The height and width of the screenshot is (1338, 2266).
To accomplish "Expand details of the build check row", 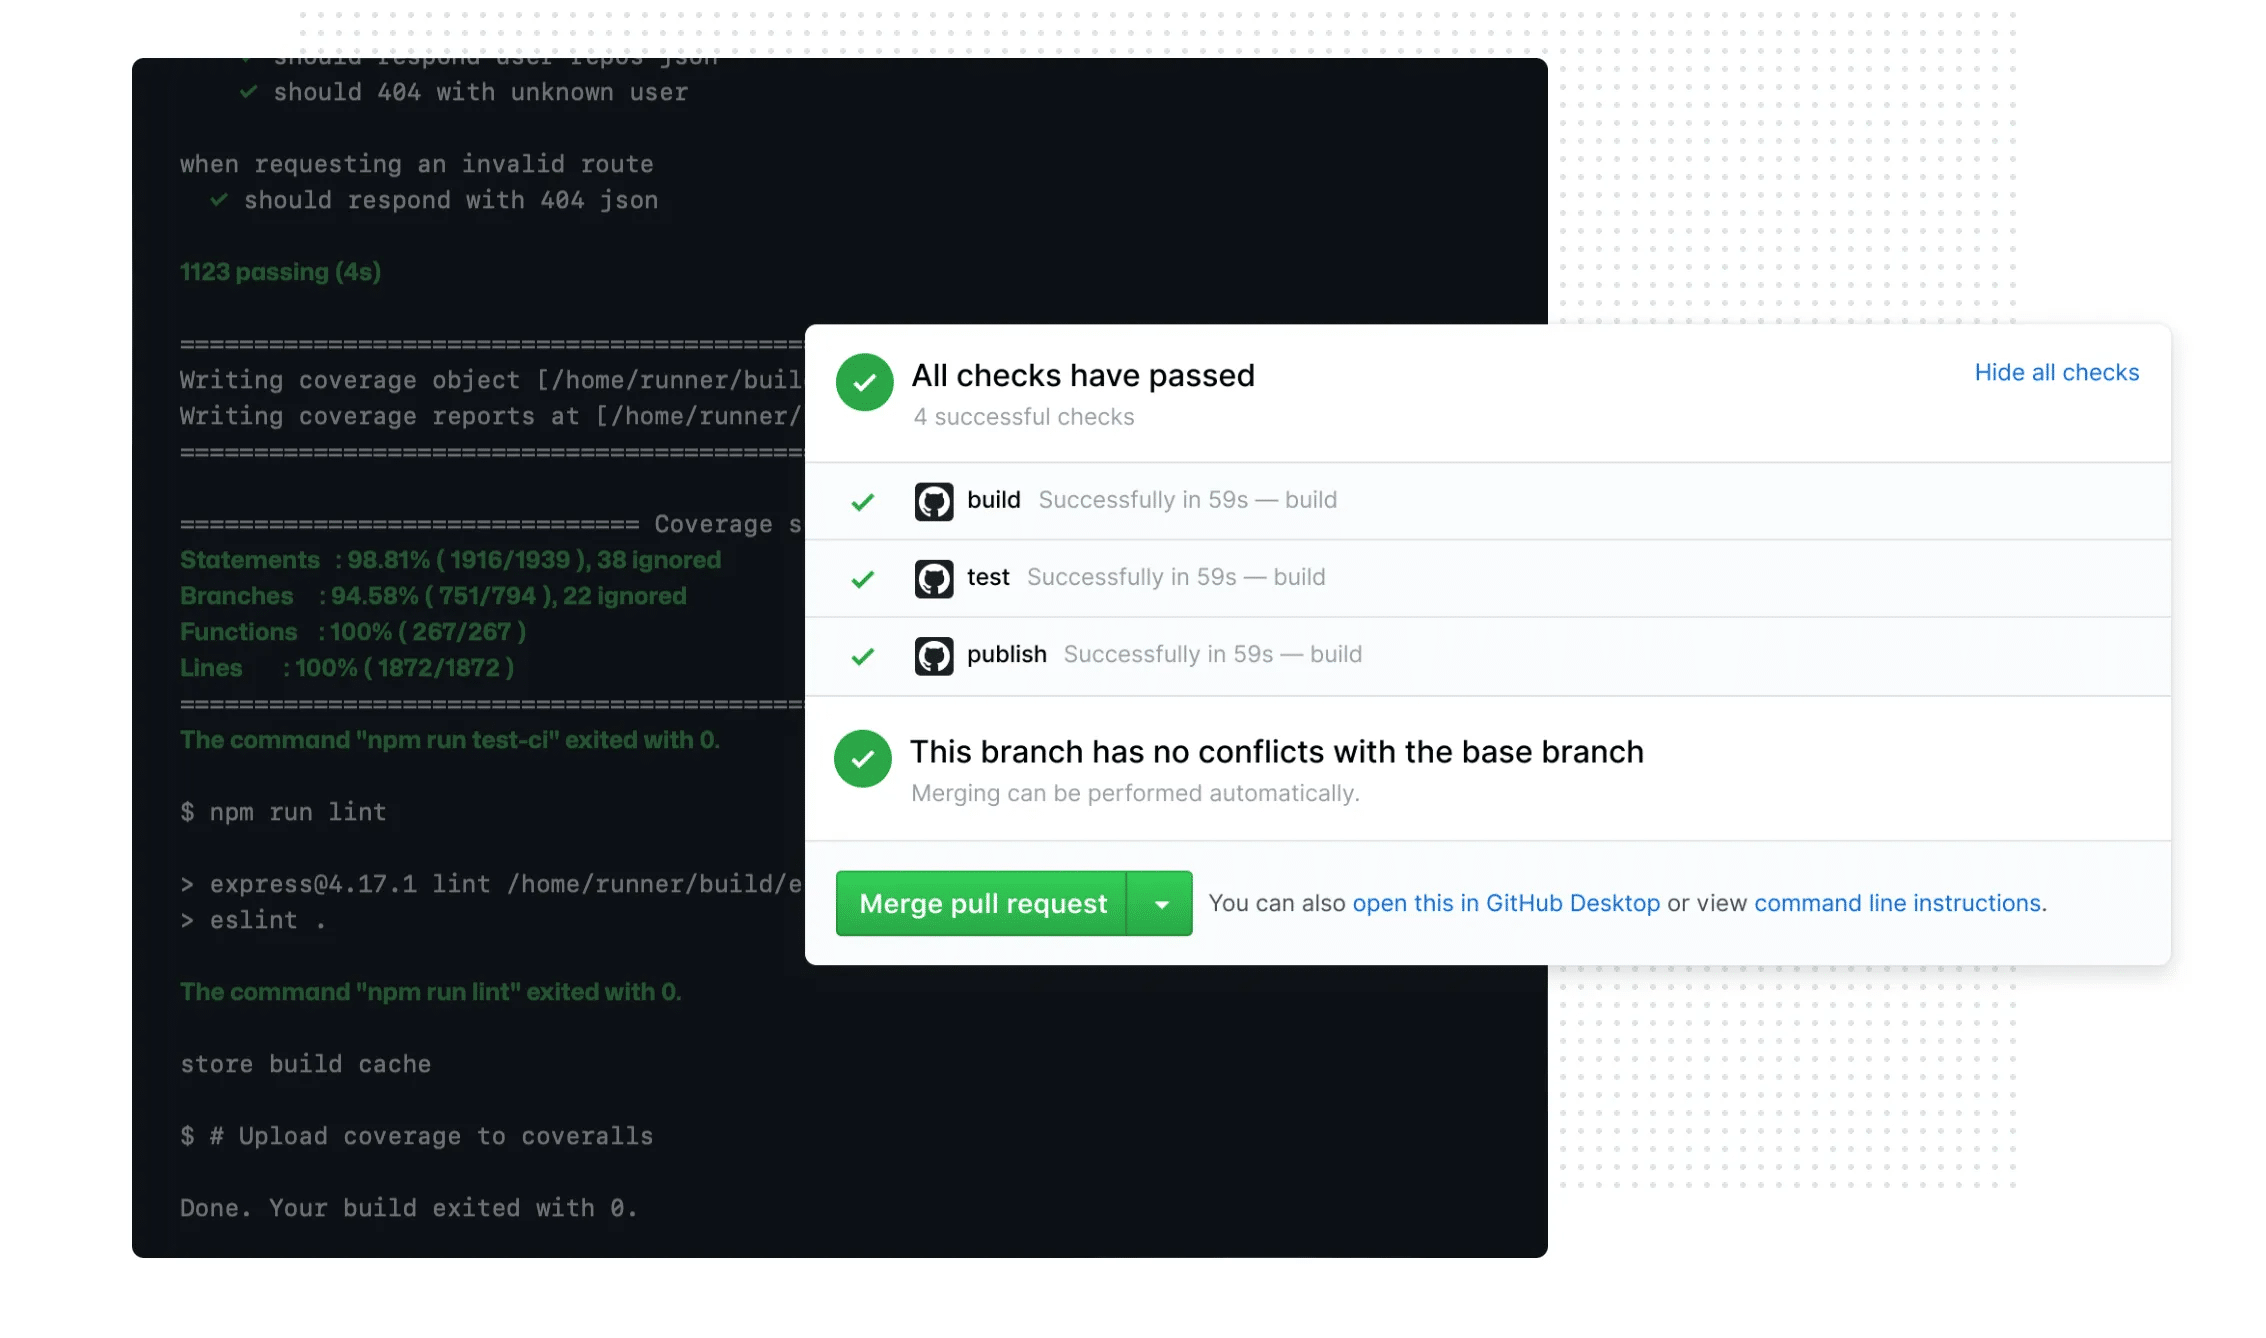I will pos(1188,500).
